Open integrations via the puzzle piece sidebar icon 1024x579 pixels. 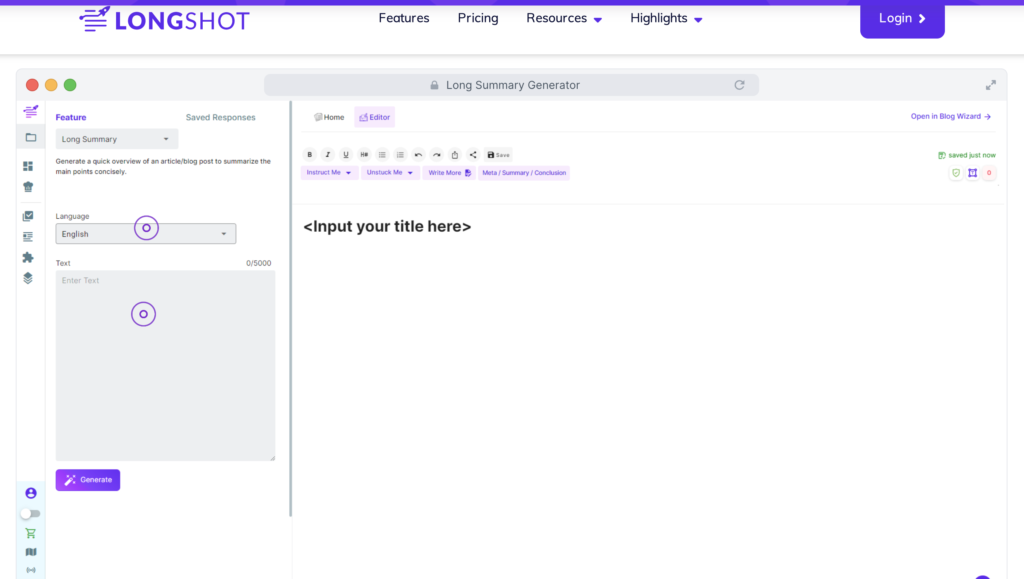coord(29,258)
